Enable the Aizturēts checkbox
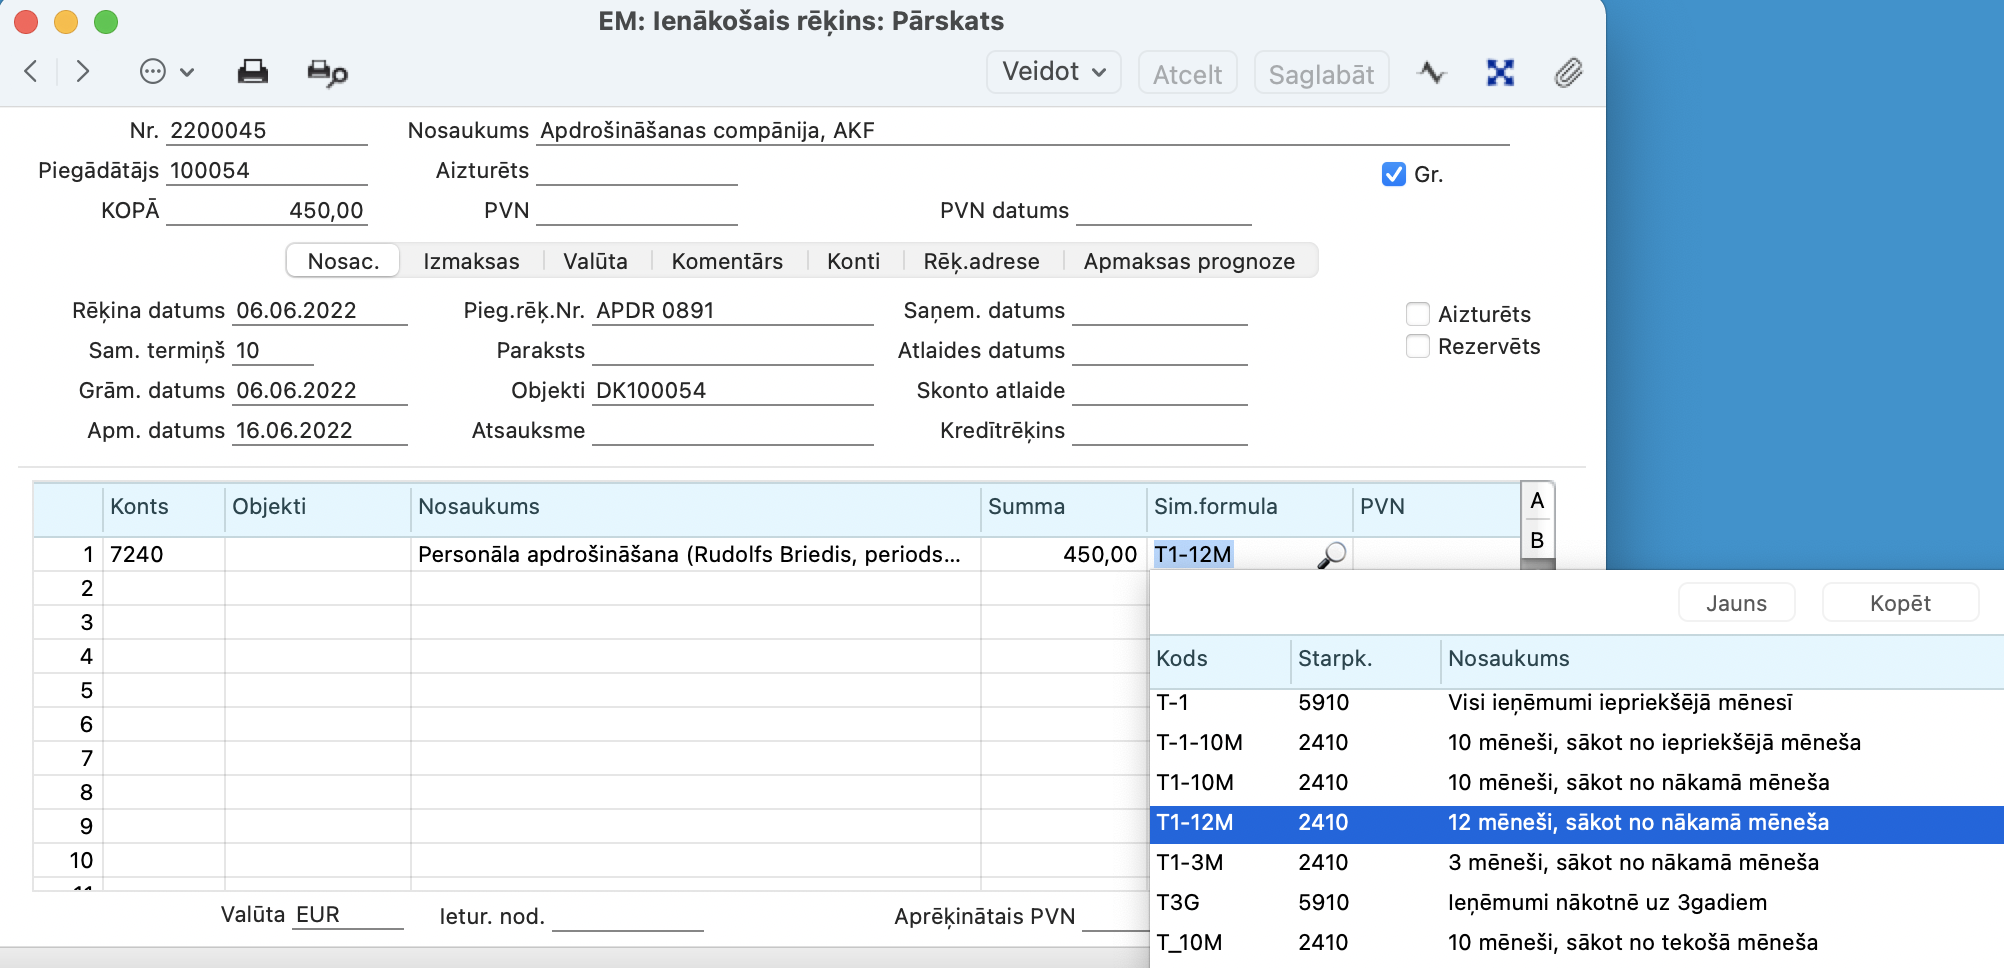Viewport: 2004px width, 968px height. 1417,315
